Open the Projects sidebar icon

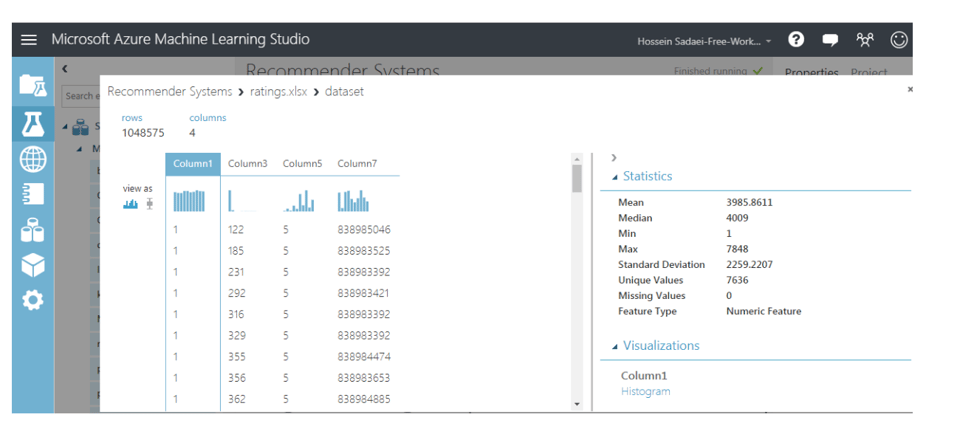point(33,86)
